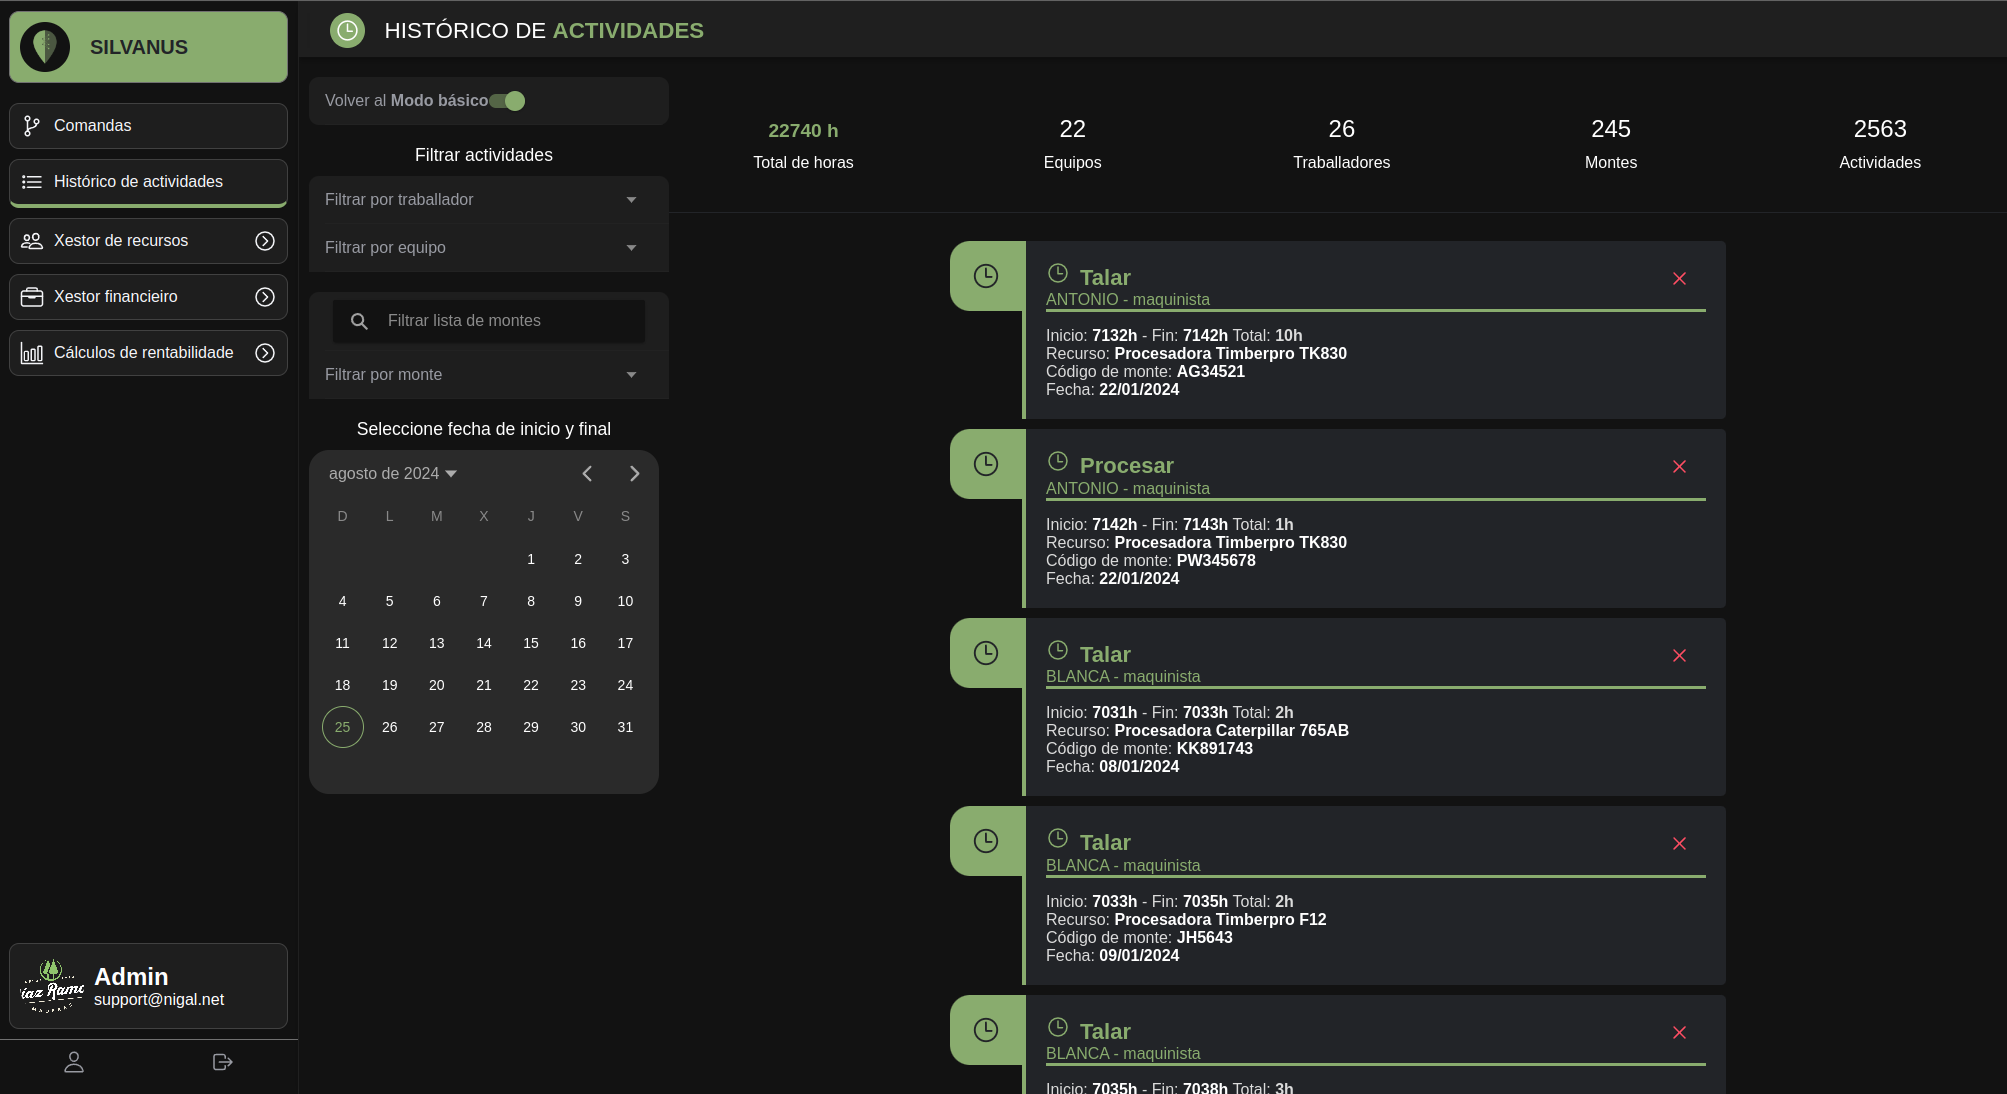The height and width of the screenshot is (1094, 2007).
Task: Click the Procesar activity title
Action: pyautogui.click(x=1127, y=466)
